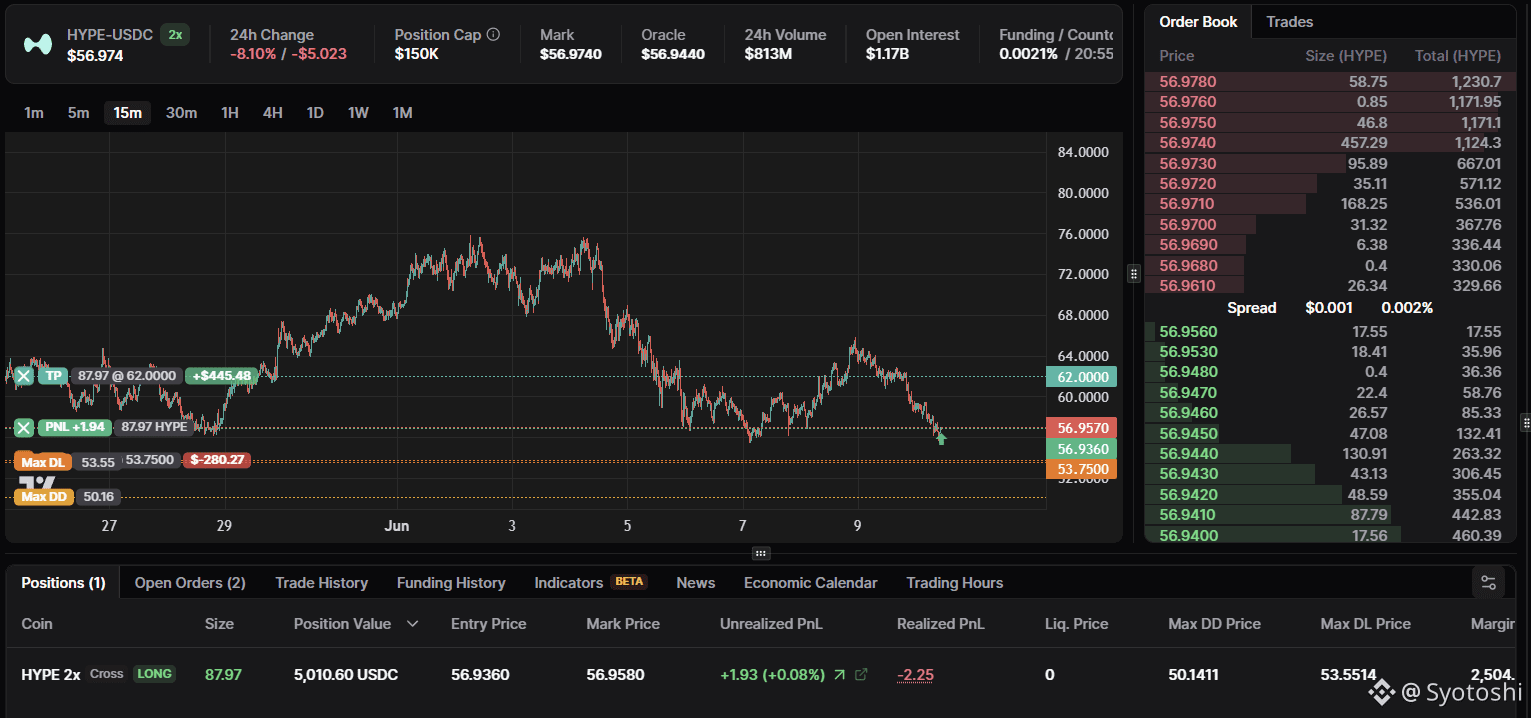Image resolution: width=1531 pixels, height=718 pixels.
Task: Cancel the TP order on chart
Action: [23, 376]
